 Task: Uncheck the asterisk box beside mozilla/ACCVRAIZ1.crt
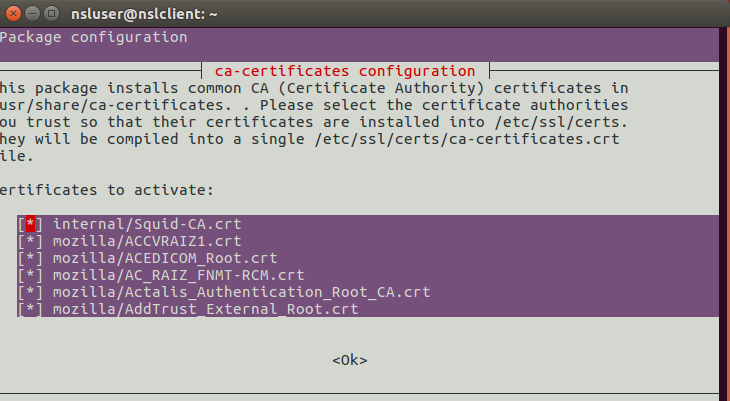[x=30, y=241]
